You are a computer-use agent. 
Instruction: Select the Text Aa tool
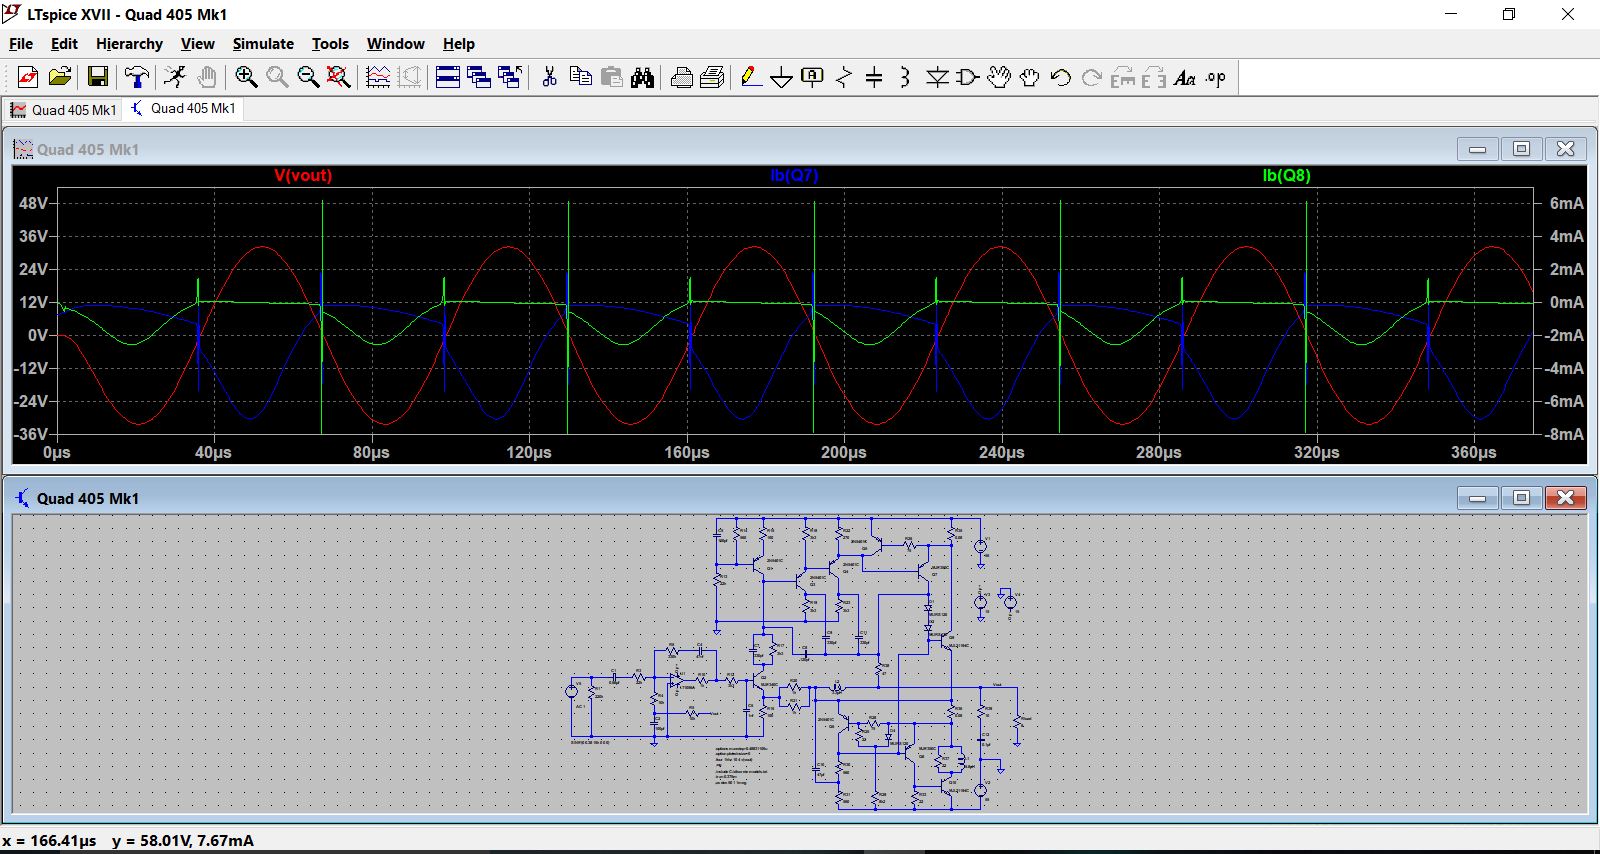pyautogui.click(x=1185, y=77)
